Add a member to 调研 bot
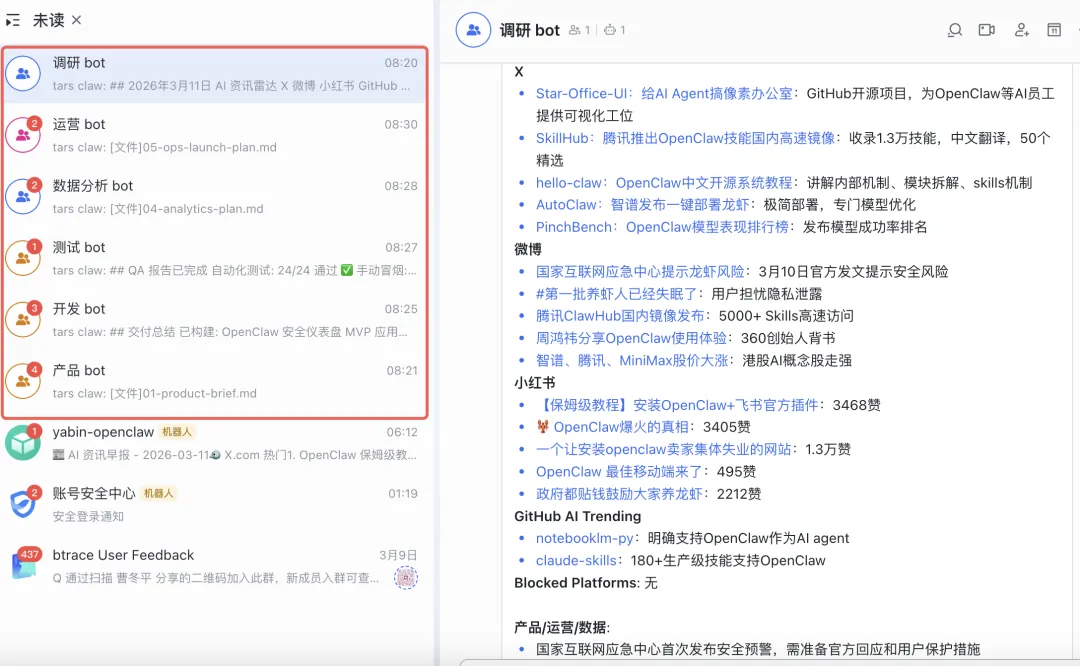1080x666 pixels. [1021, 30]
